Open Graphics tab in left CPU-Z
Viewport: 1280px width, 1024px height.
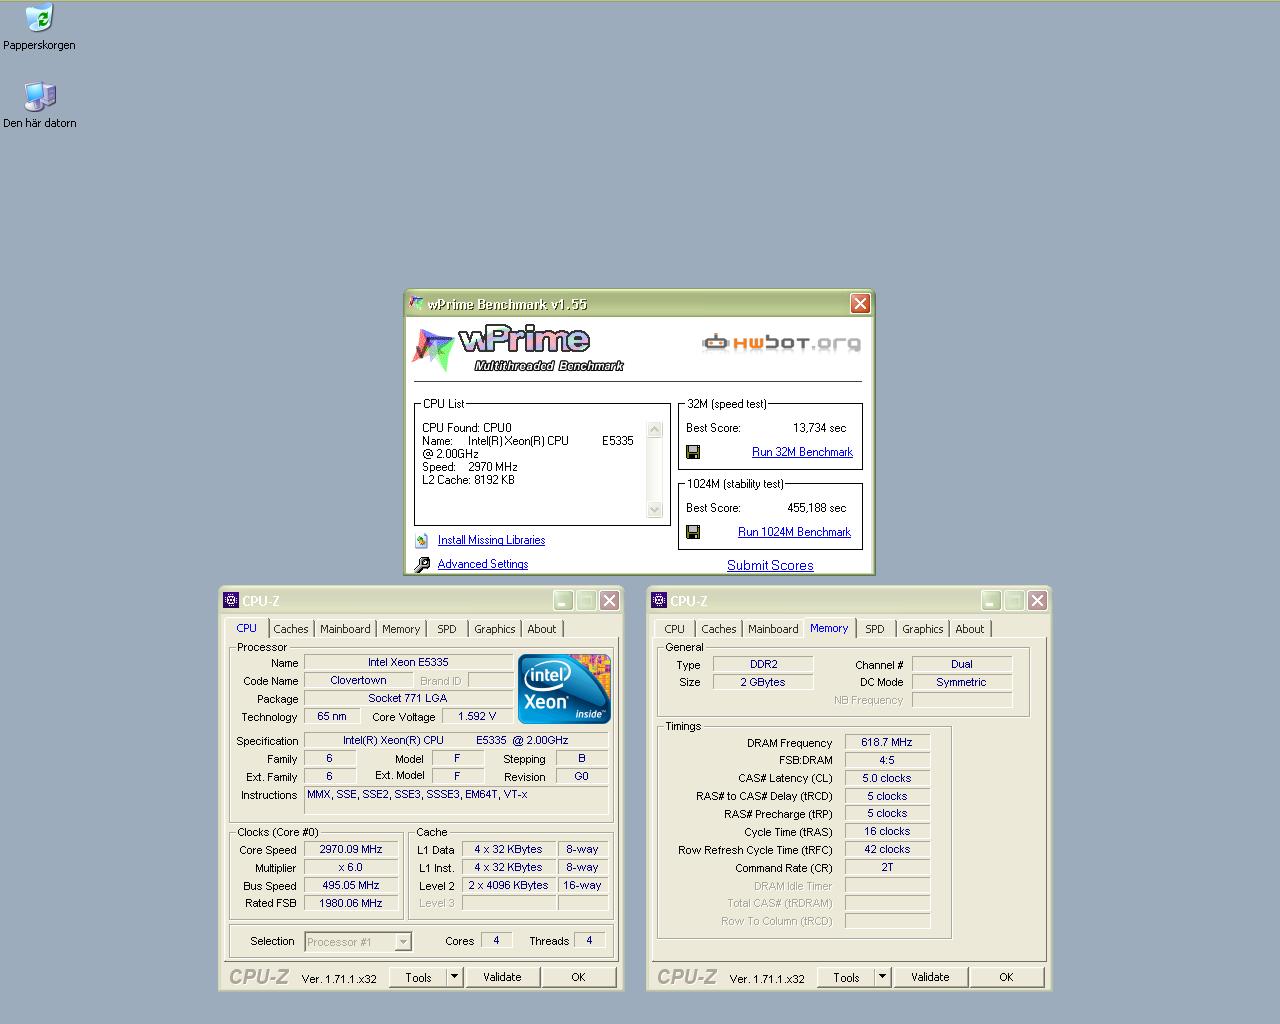pos(495,629)
